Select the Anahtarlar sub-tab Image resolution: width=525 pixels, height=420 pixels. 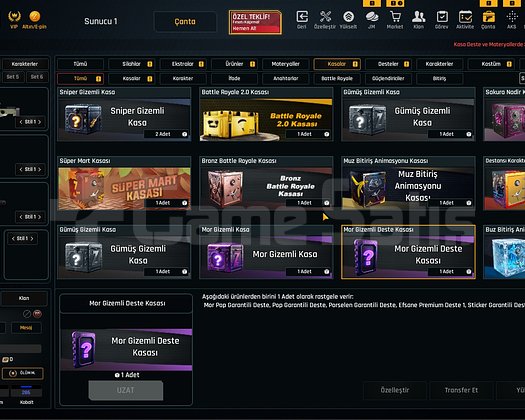pos(286,78)
